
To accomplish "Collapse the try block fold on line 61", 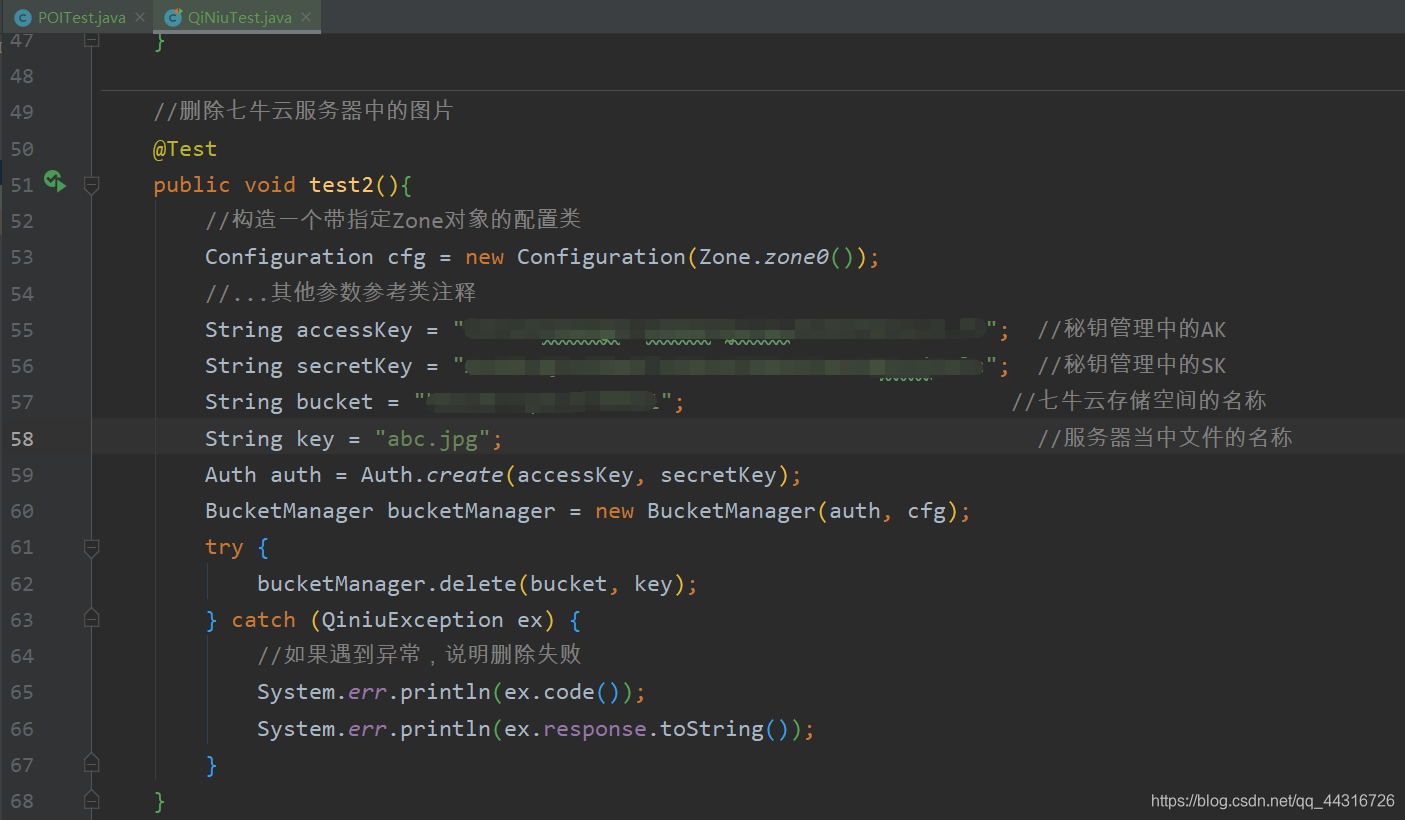I will click(x=92, y=547).
